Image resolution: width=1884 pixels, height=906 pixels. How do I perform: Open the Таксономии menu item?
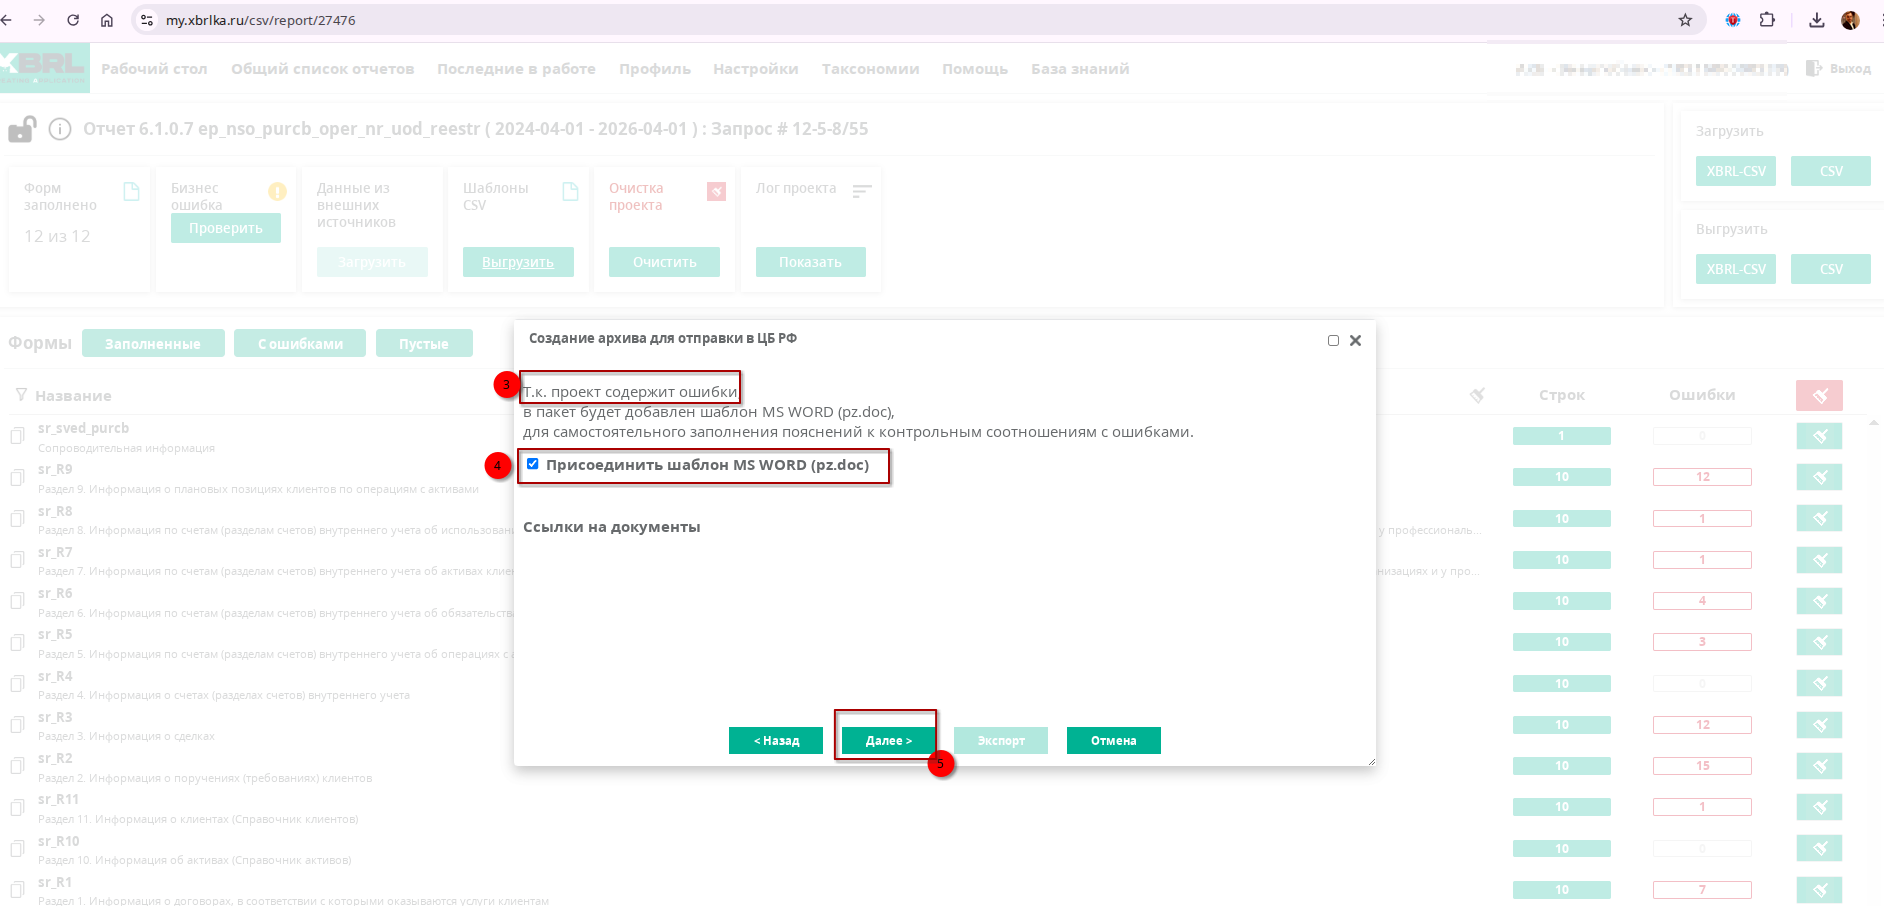870,69
